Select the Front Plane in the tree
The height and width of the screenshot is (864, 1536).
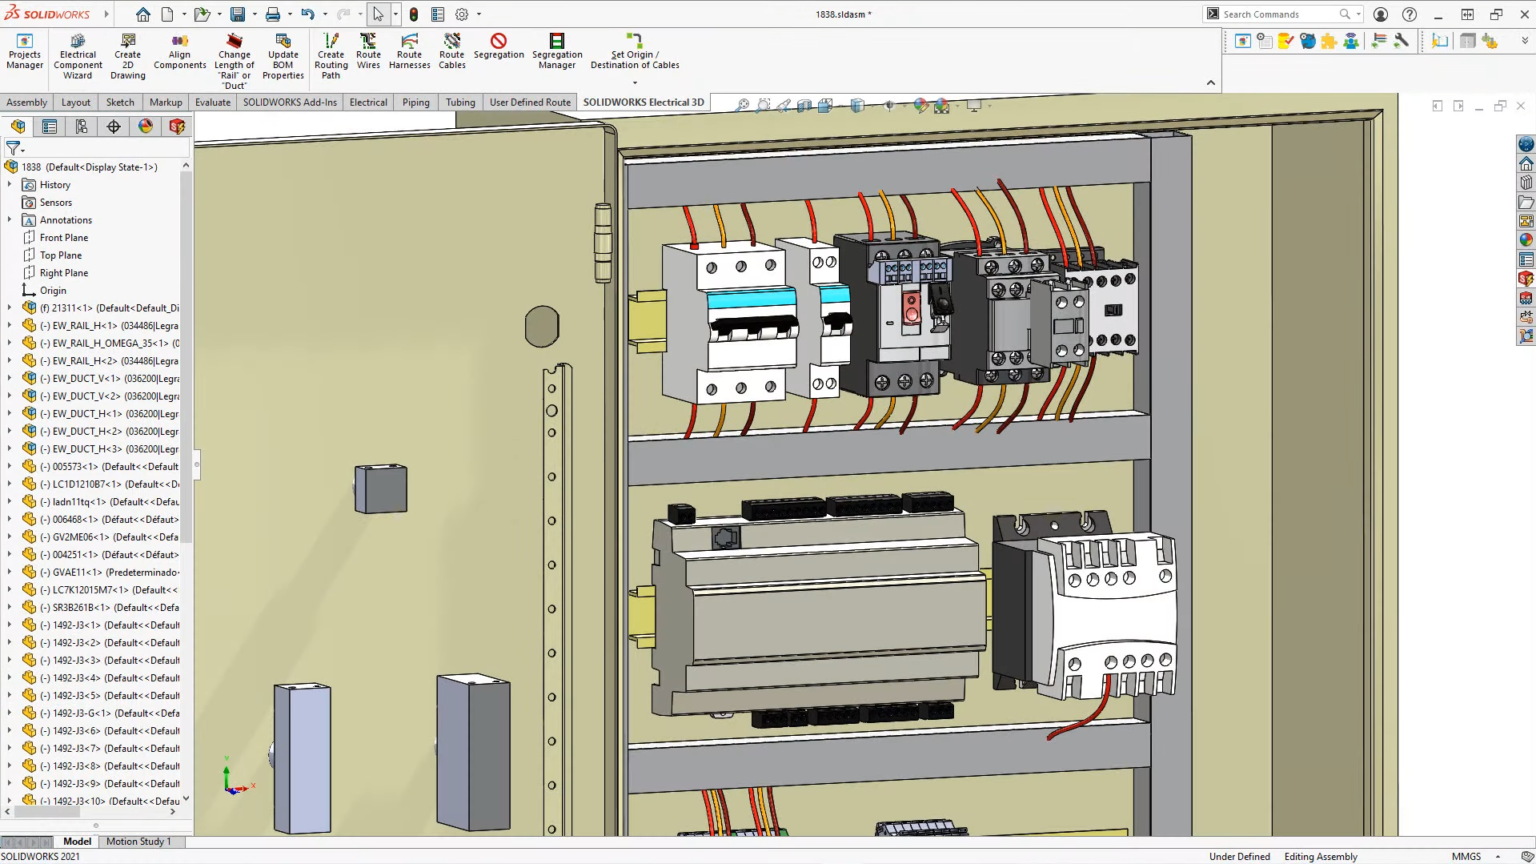[x=62, y=237]
